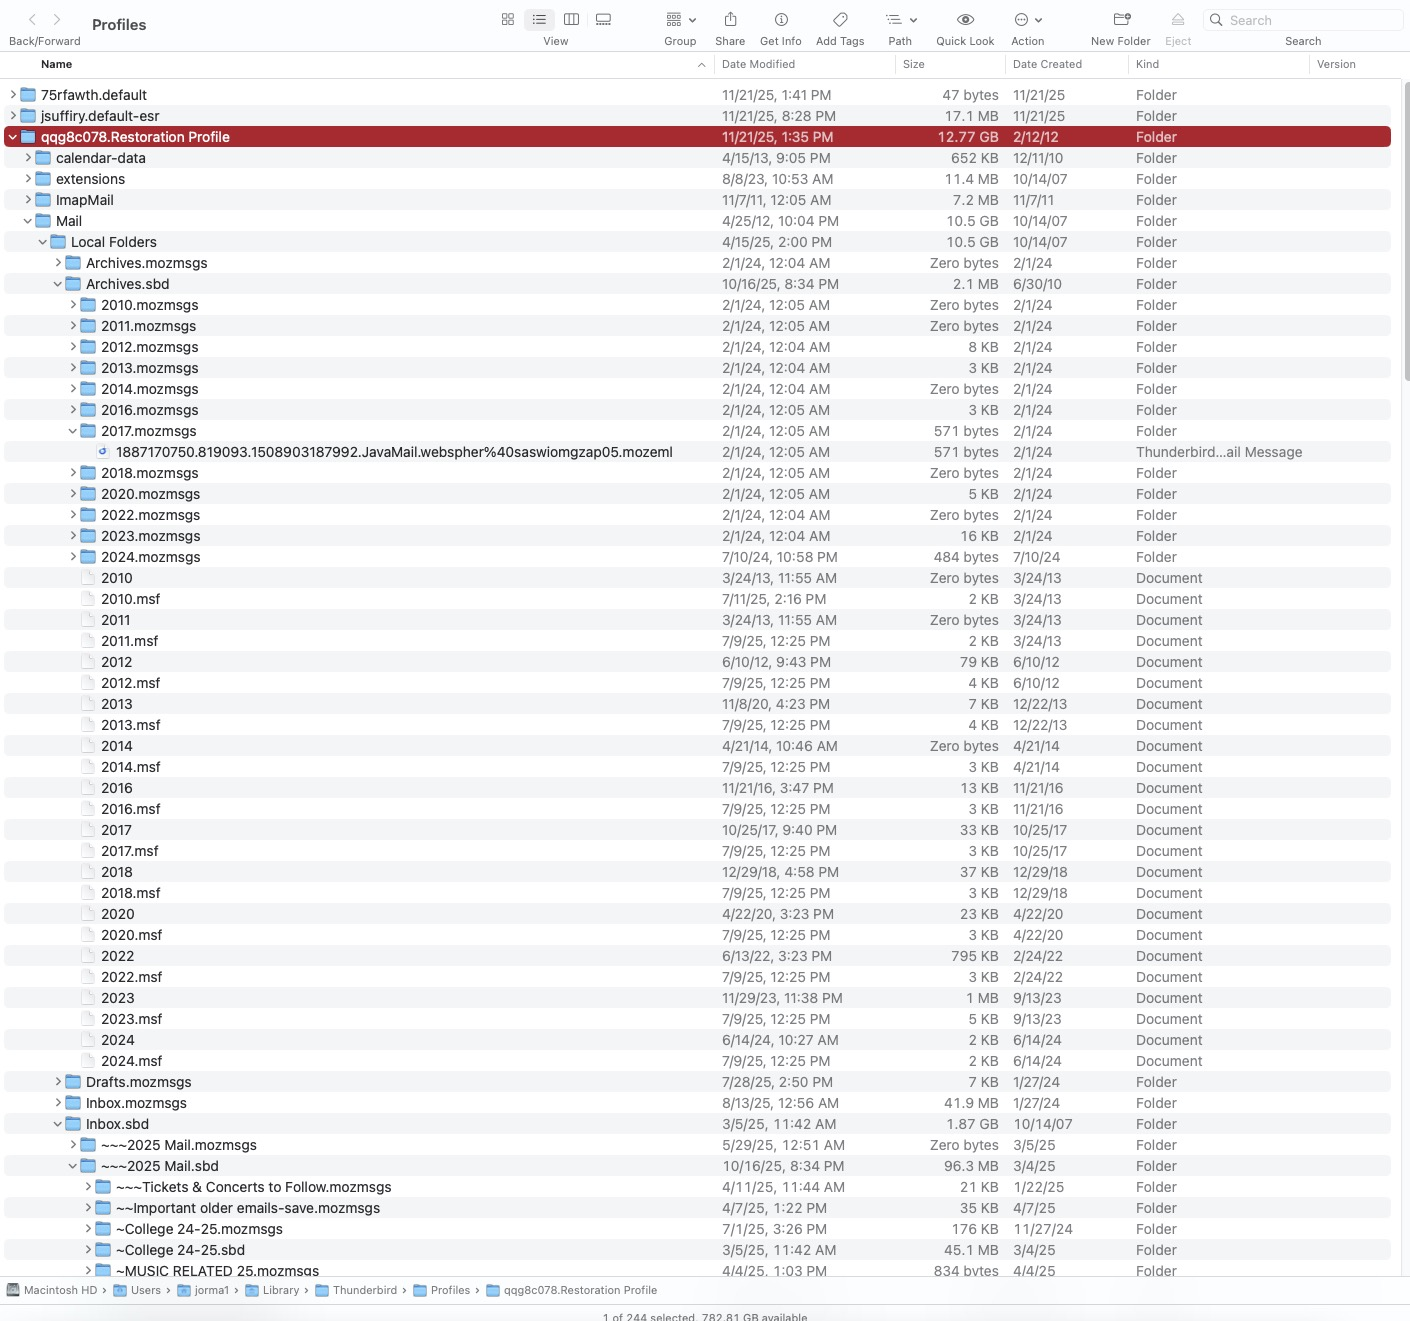This screenshot has height=1321, width=1410.
Task: Select the 2018.msf file row
Action: (x=697, y=893)
